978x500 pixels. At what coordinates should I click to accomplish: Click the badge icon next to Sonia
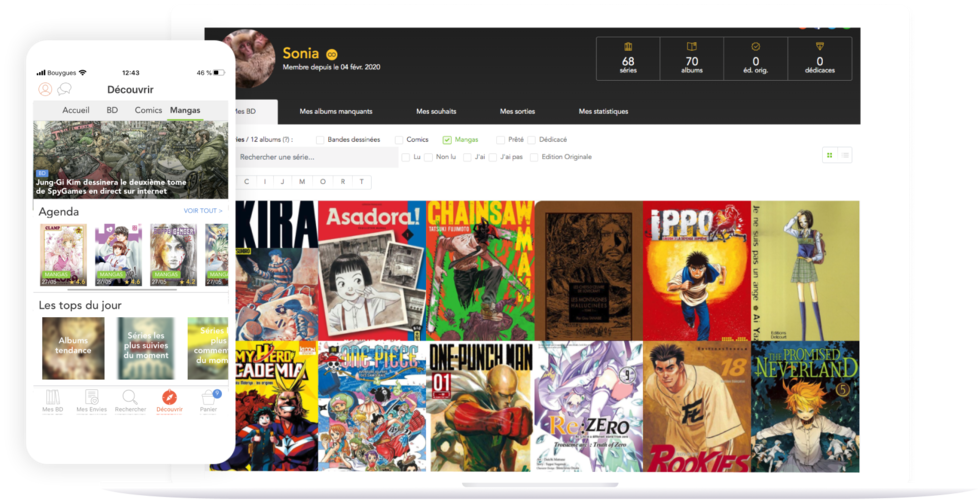332,54
